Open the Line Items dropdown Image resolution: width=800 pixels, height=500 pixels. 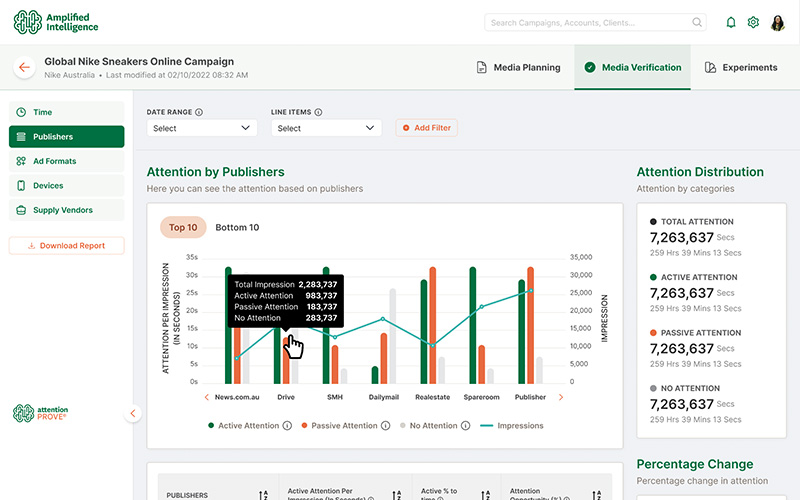[326, 128]
